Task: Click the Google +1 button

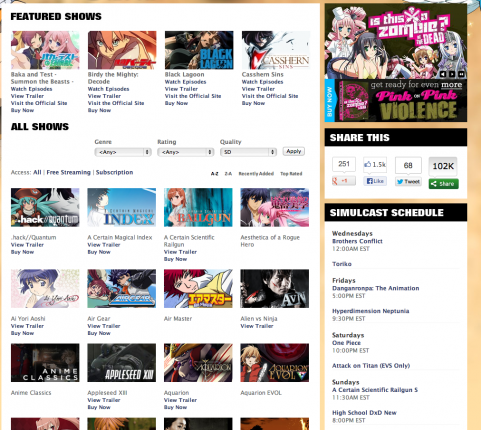Action: 344,181
